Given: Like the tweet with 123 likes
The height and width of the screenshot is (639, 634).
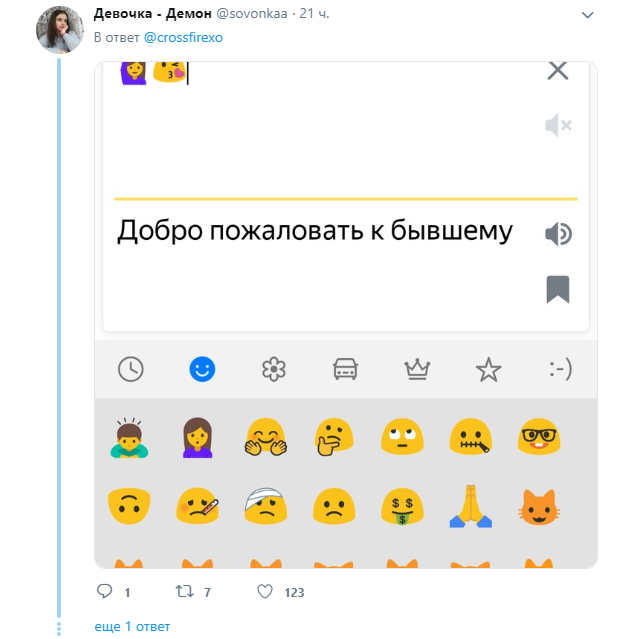Looking at the screenshot, I should 265,591.
